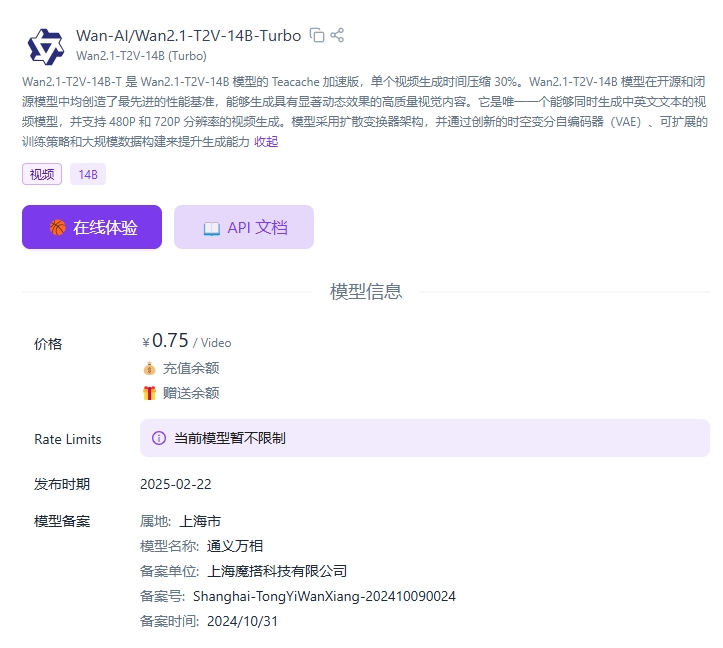Copy the model name with copy icon
The height and width of the screenshot is (648, 723).
317,35
